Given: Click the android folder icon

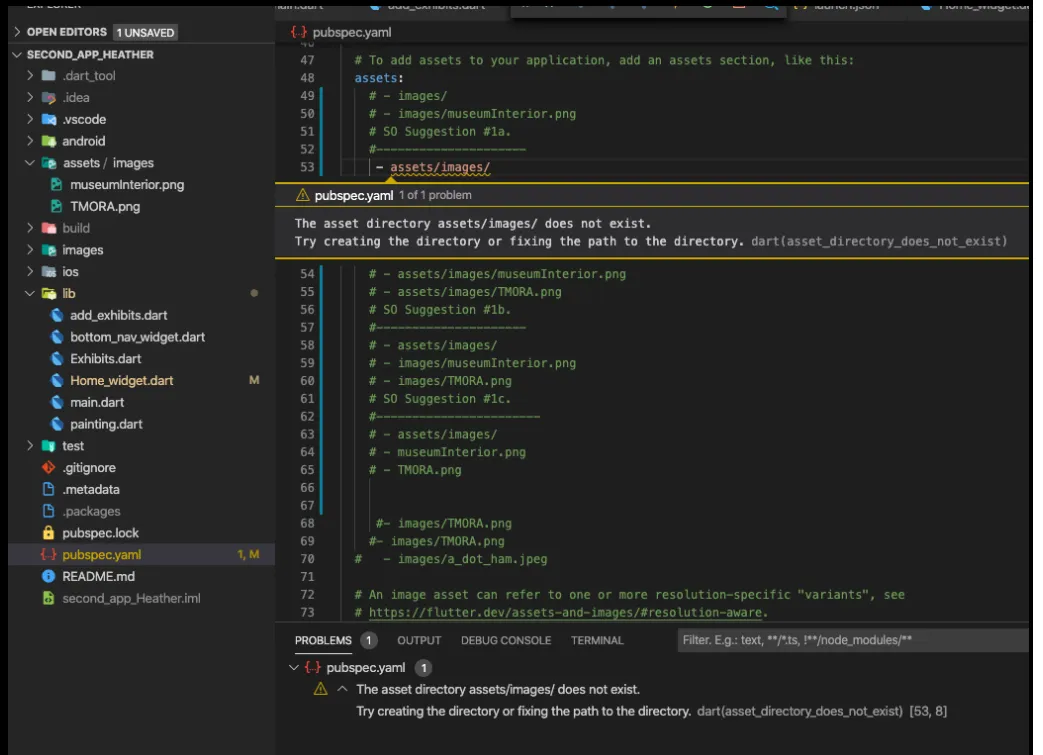Looking at the screenshot, I should coord(49,142).
